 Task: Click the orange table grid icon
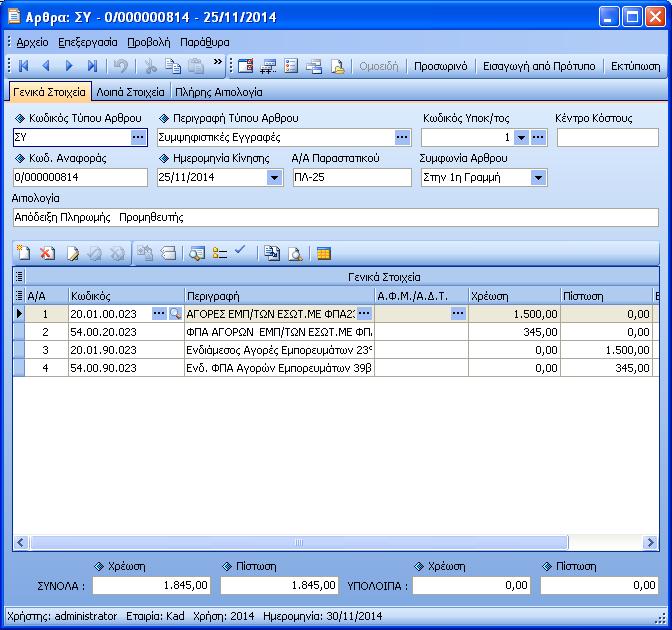(x=324, y=254)
